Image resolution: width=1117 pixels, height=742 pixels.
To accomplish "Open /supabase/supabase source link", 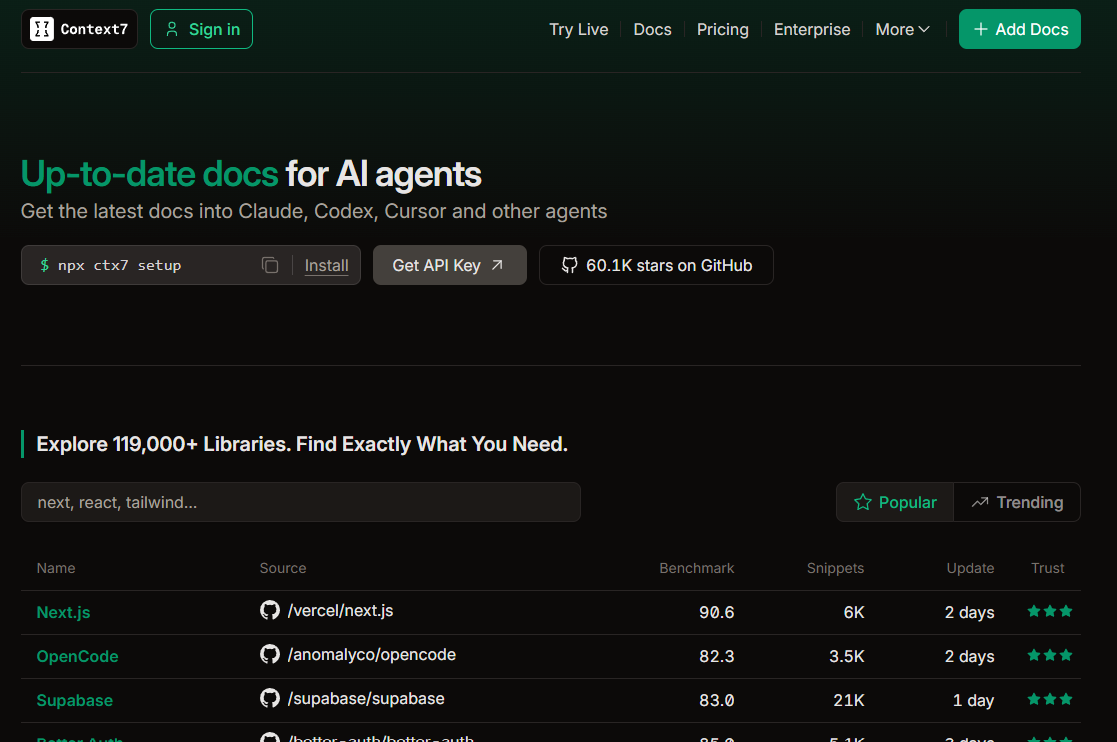I will pyautogui.click(x=365, y=699).
